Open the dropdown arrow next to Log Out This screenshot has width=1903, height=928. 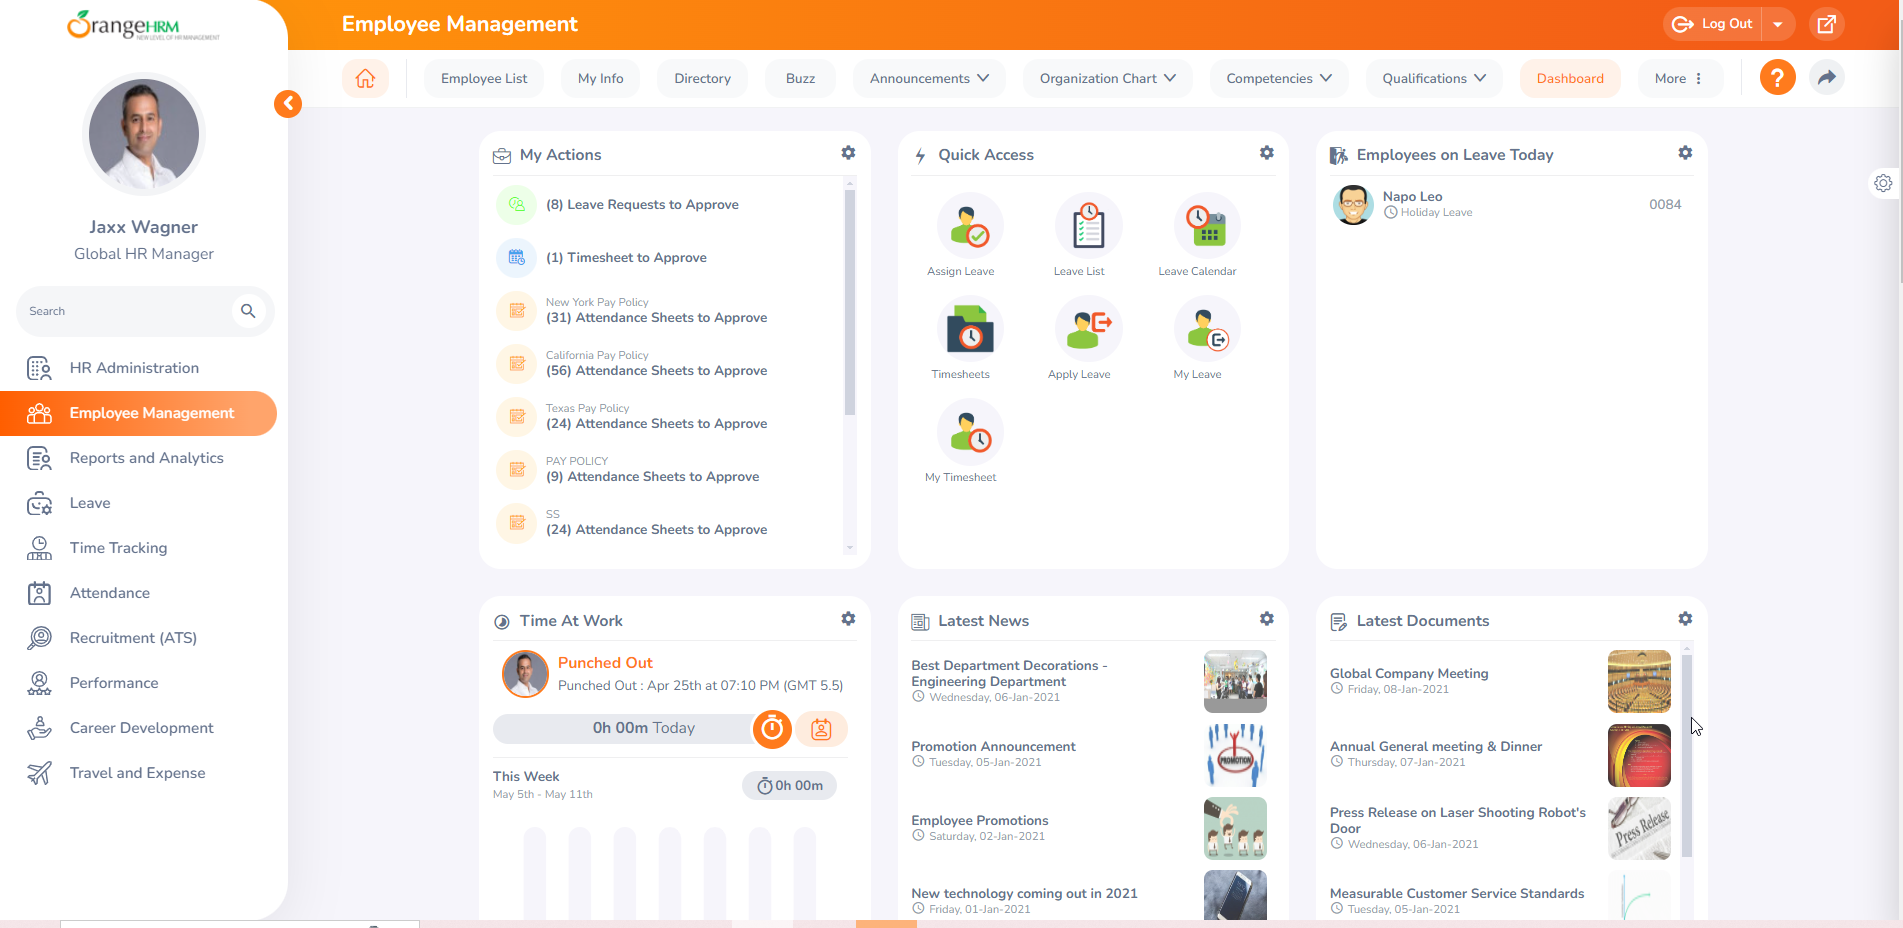coord(1778,24)
